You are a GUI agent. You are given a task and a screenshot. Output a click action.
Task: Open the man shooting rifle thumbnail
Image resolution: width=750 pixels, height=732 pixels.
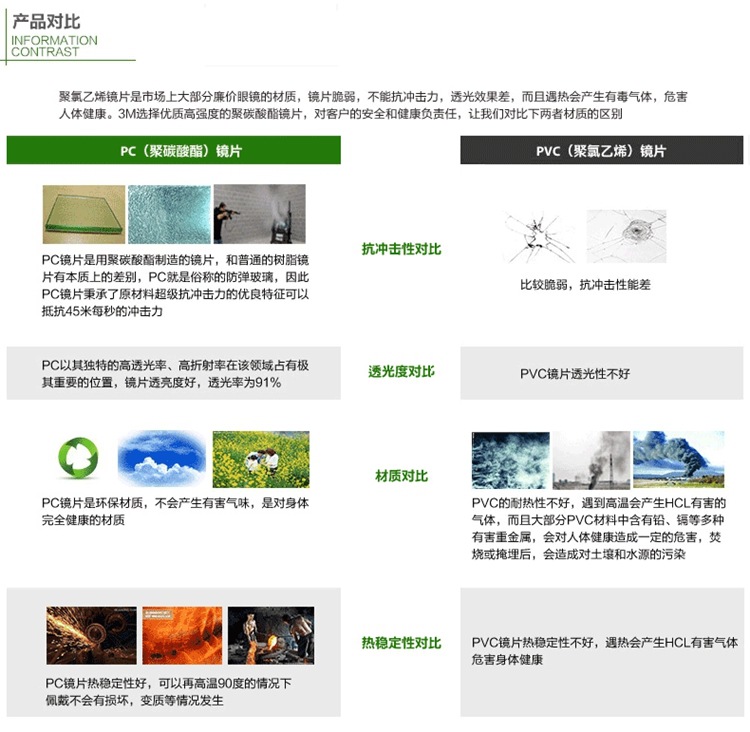260,214
